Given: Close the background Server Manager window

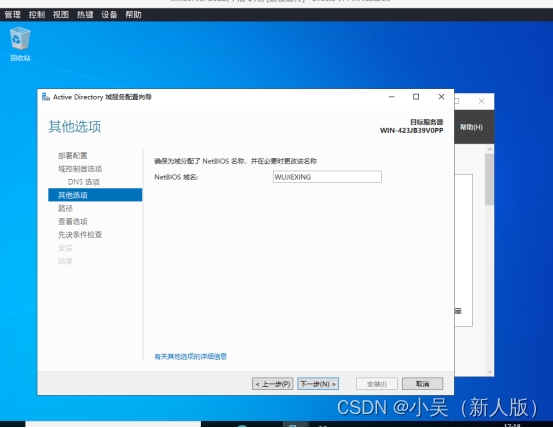Looking at the screenshot, I should click(x=481, y=101).
